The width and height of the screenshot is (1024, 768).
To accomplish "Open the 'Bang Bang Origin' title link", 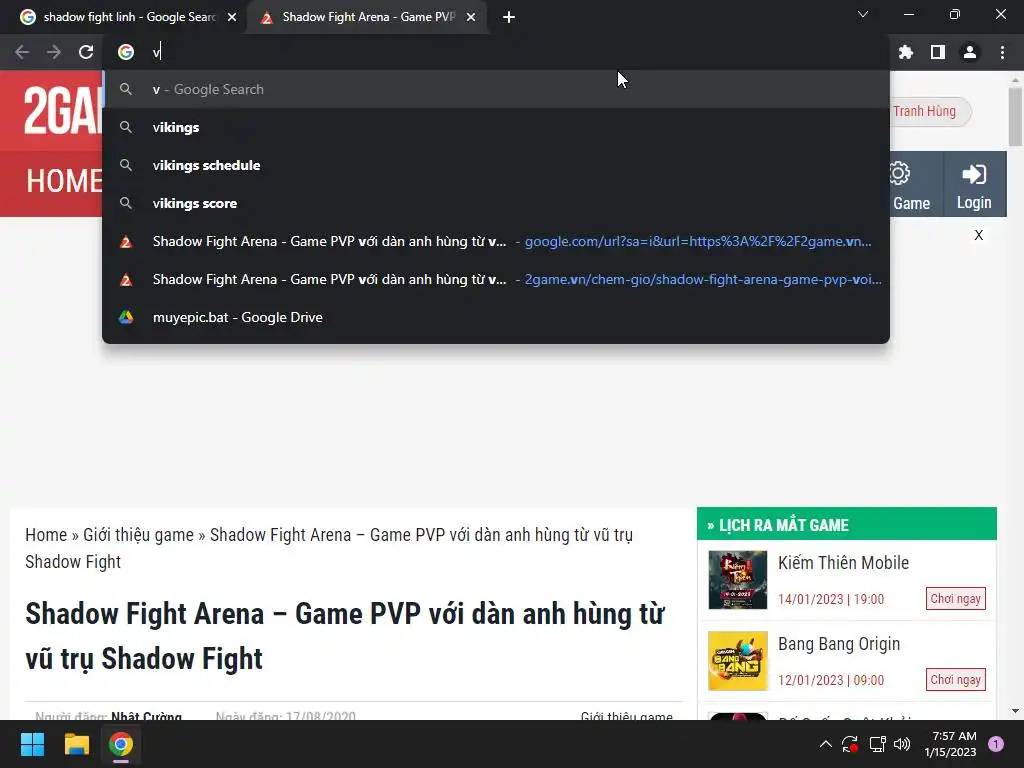I will coord(839,644).
